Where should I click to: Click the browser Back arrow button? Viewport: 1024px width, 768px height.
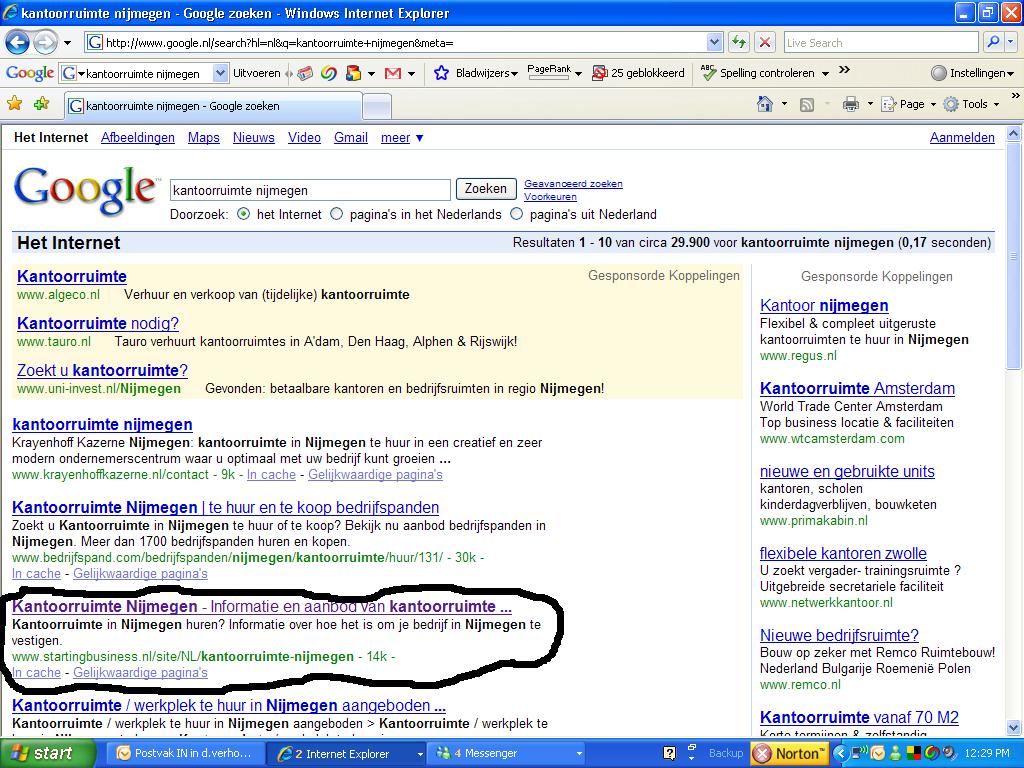18,43
